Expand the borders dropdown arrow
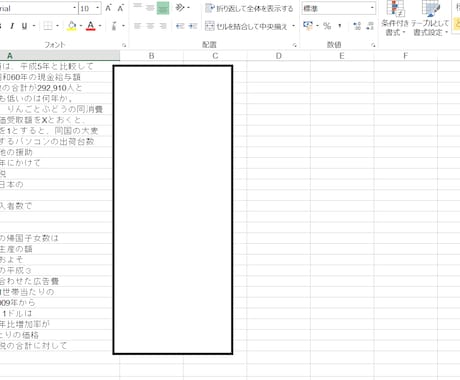Screen dimensions: 460x380 (57, 26)
